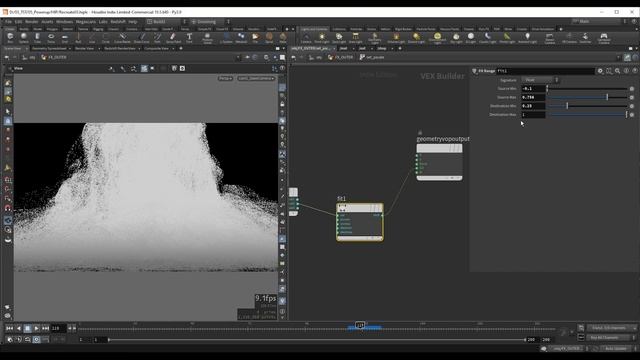Open the Persp viewport dropdown
Screen dimensions: 640x360
click(x=225, y=78)
